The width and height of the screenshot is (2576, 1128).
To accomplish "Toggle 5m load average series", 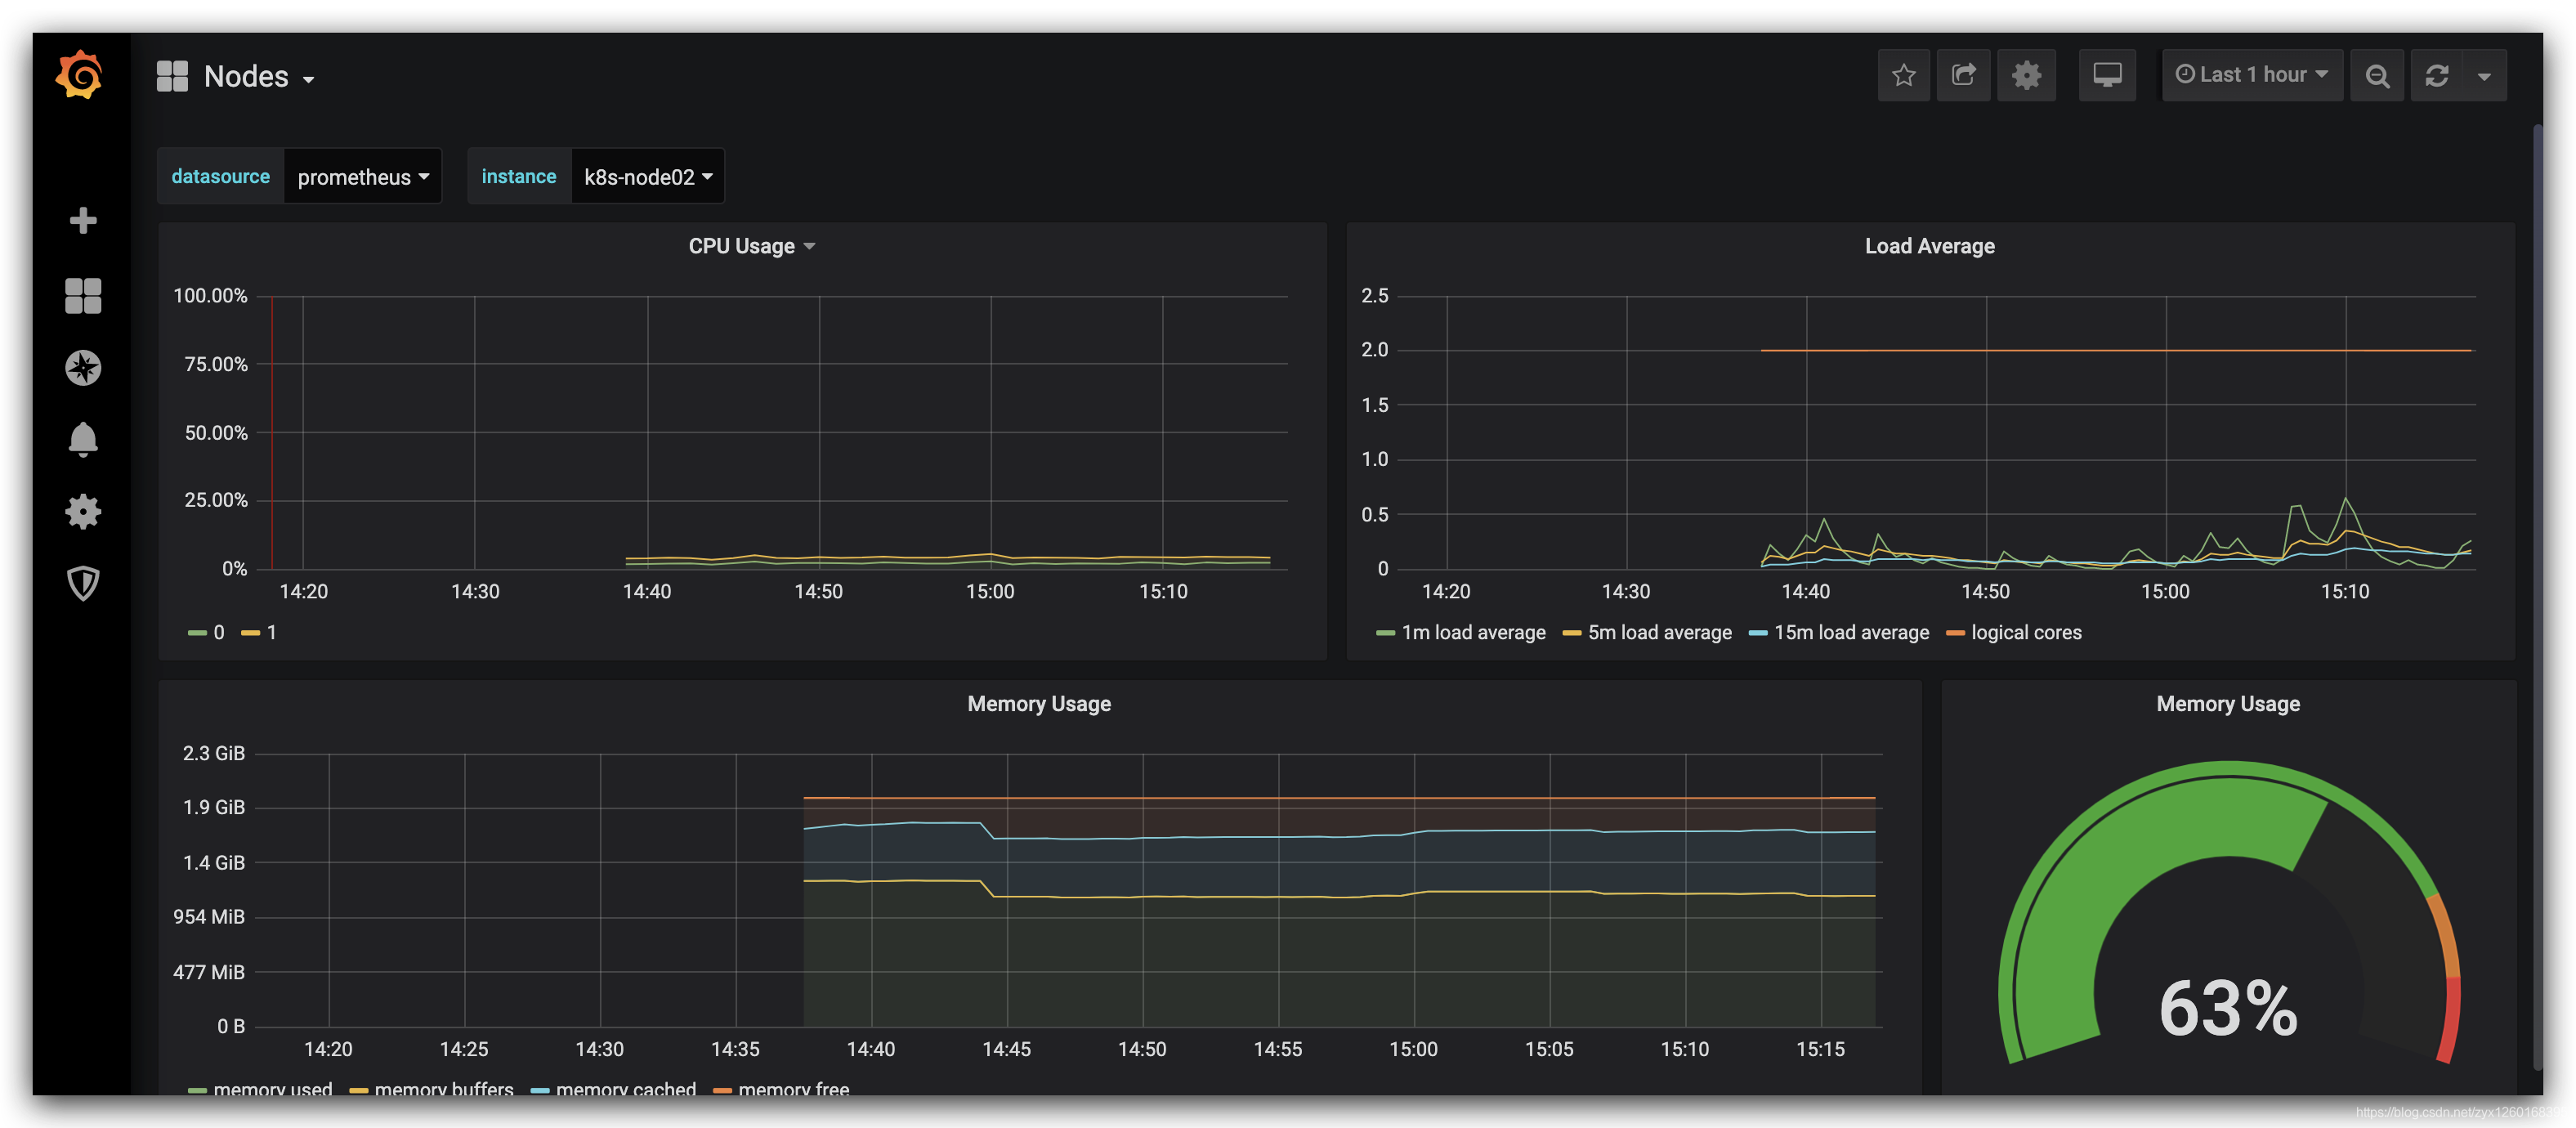I will pos(1646,633).
